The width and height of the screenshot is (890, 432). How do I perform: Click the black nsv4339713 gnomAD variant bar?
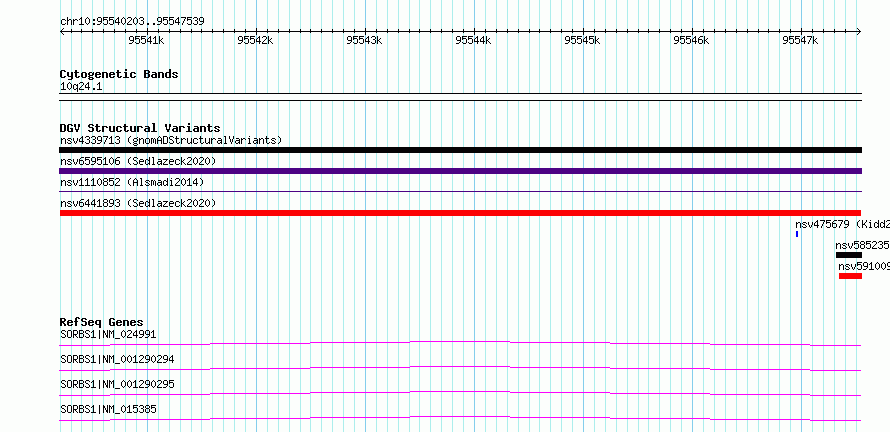460,150
